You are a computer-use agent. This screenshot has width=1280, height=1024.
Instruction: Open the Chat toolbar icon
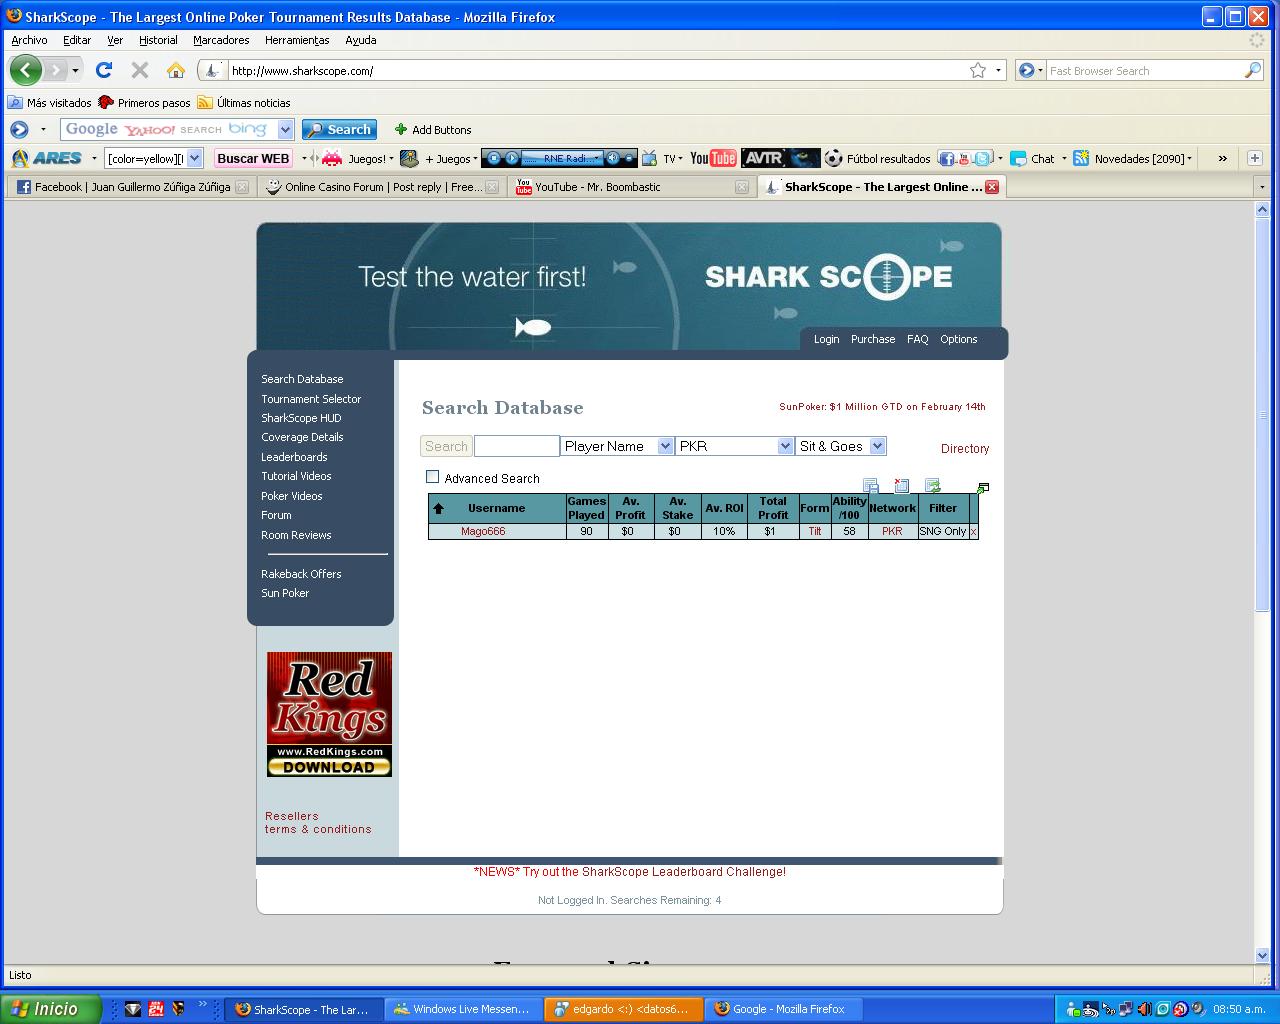click(1018, 158)
